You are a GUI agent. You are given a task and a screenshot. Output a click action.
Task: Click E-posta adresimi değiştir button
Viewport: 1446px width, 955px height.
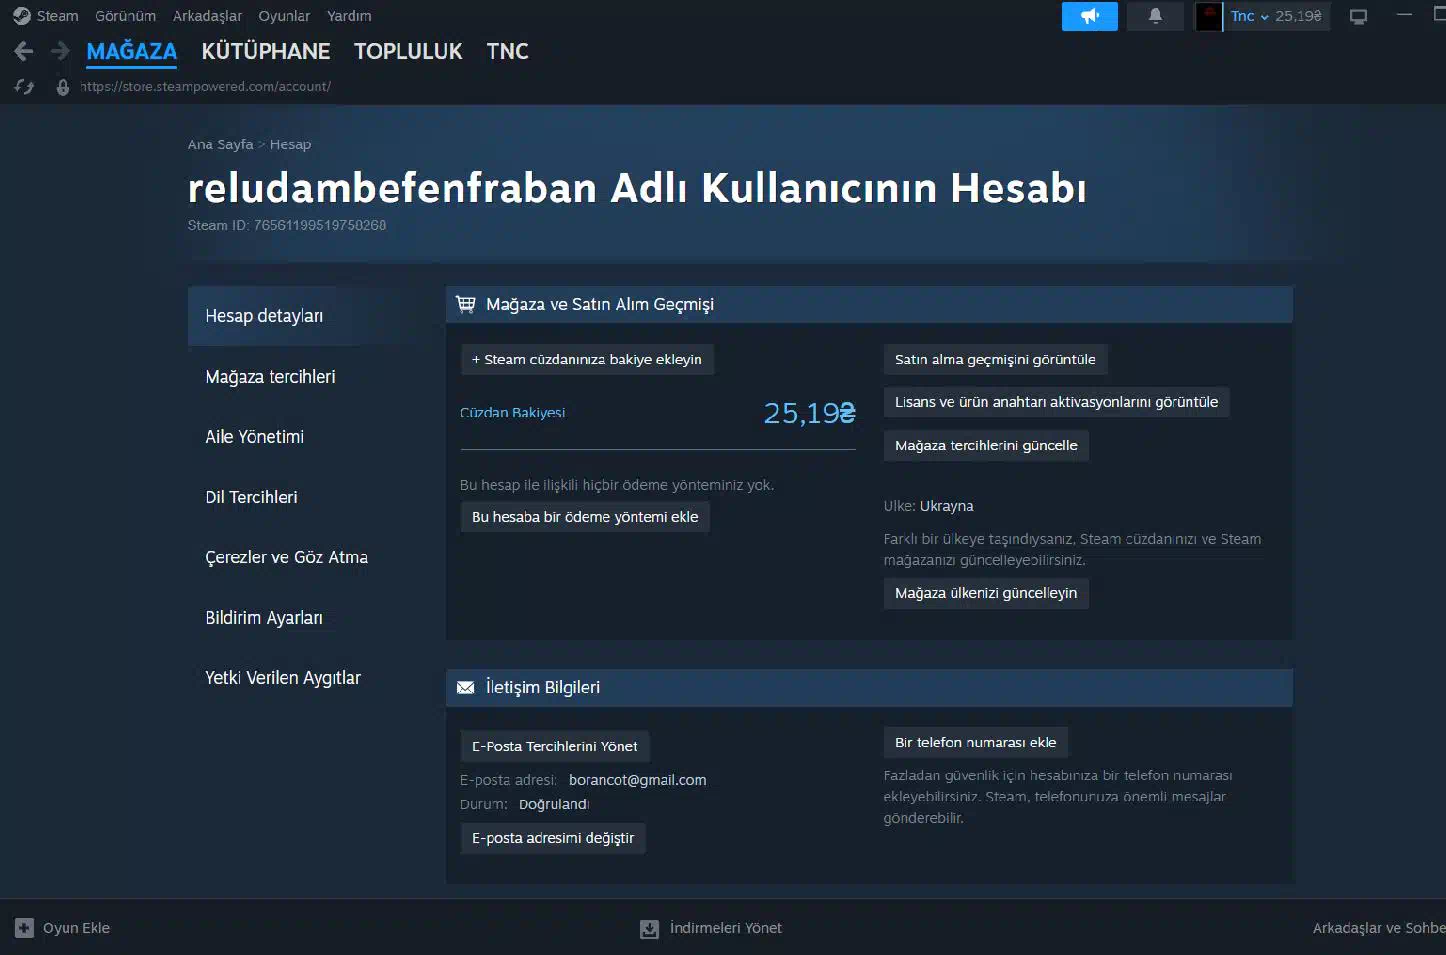(x=552, y=838)
